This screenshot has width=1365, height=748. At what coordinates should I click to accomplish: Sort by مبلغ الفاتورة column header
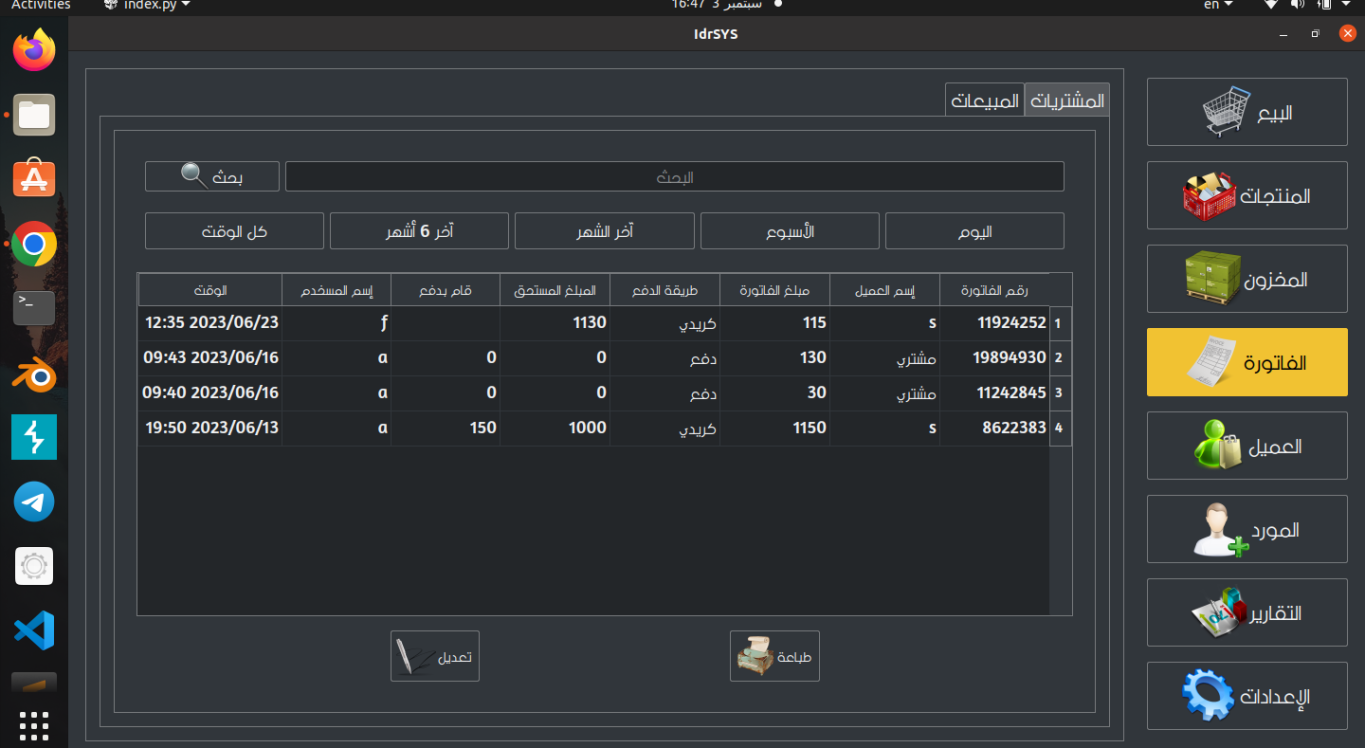tap(775, 291)
